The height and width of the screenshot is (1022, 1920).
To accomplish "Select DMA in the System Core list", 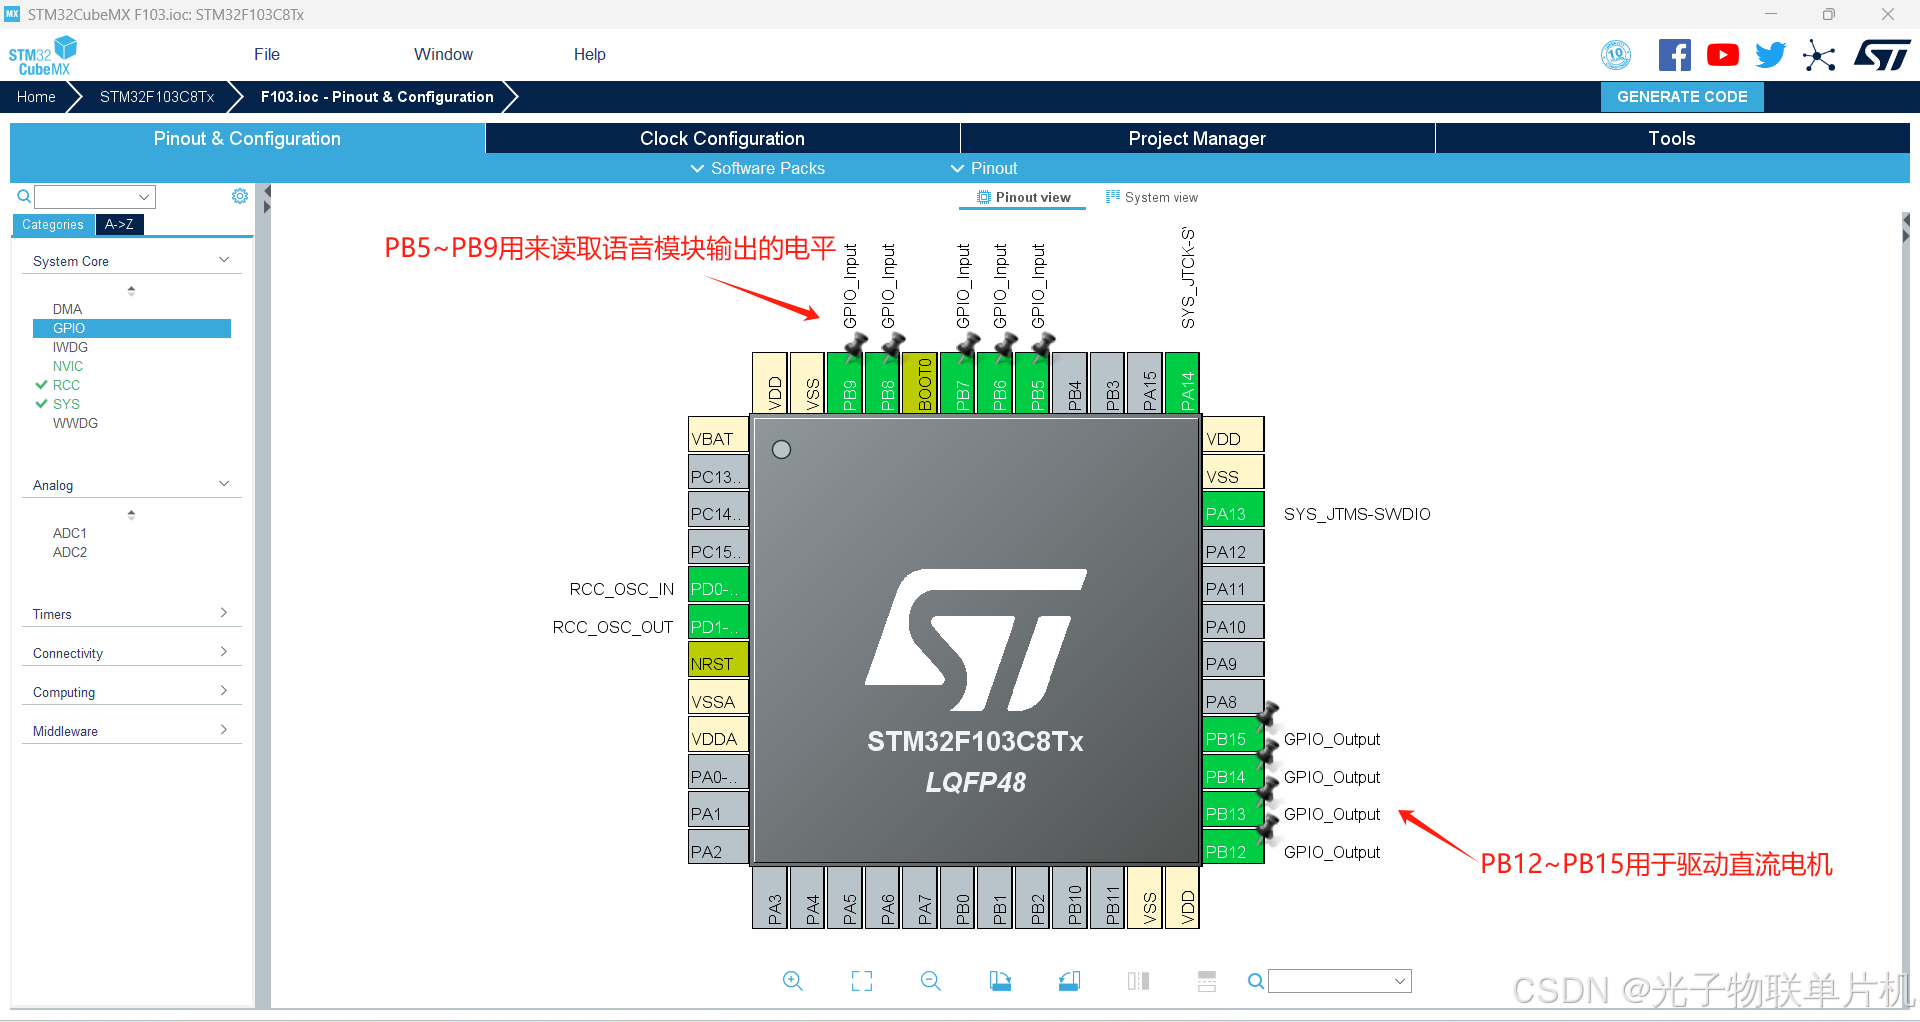I will (67, 309).
